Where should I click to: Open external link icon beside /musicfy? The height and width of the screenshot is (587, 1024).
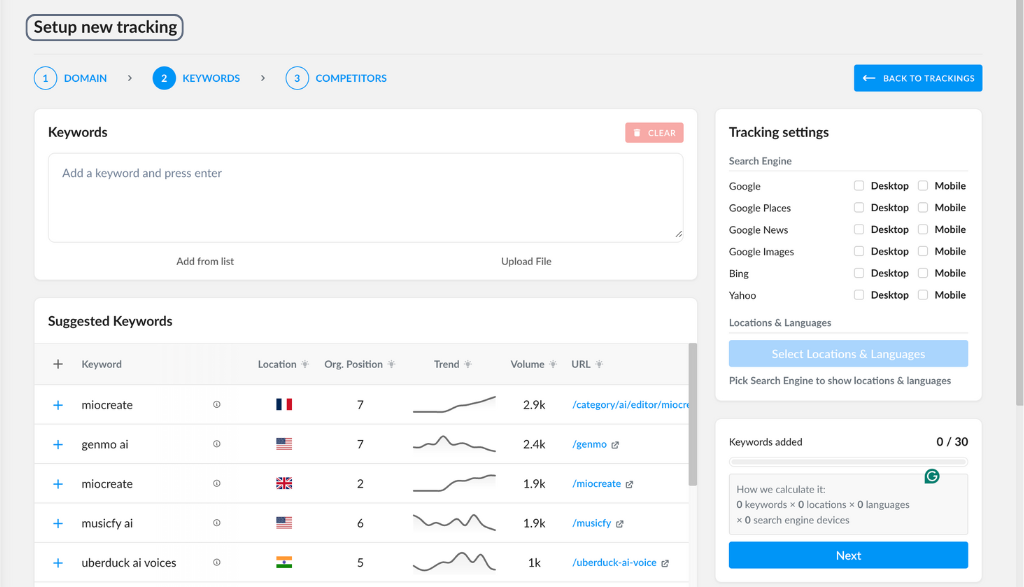[620, 524]
